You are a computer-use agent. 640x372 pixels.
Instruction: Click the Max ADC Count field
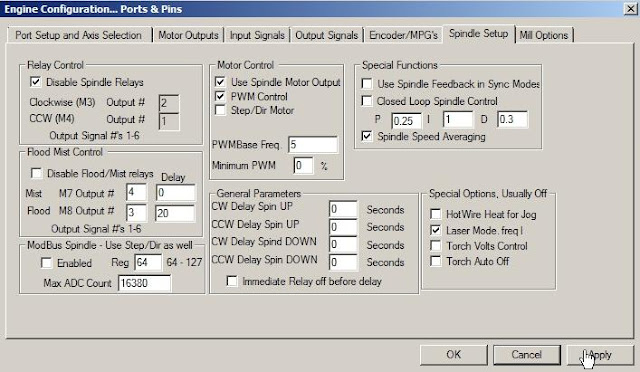click(144, 283)
